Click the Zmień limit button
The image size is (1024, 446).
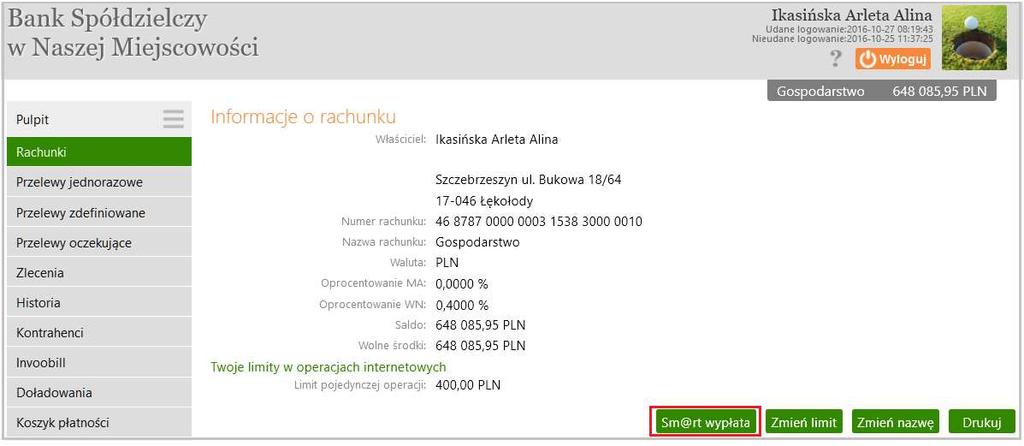click(x=803, y=422)
